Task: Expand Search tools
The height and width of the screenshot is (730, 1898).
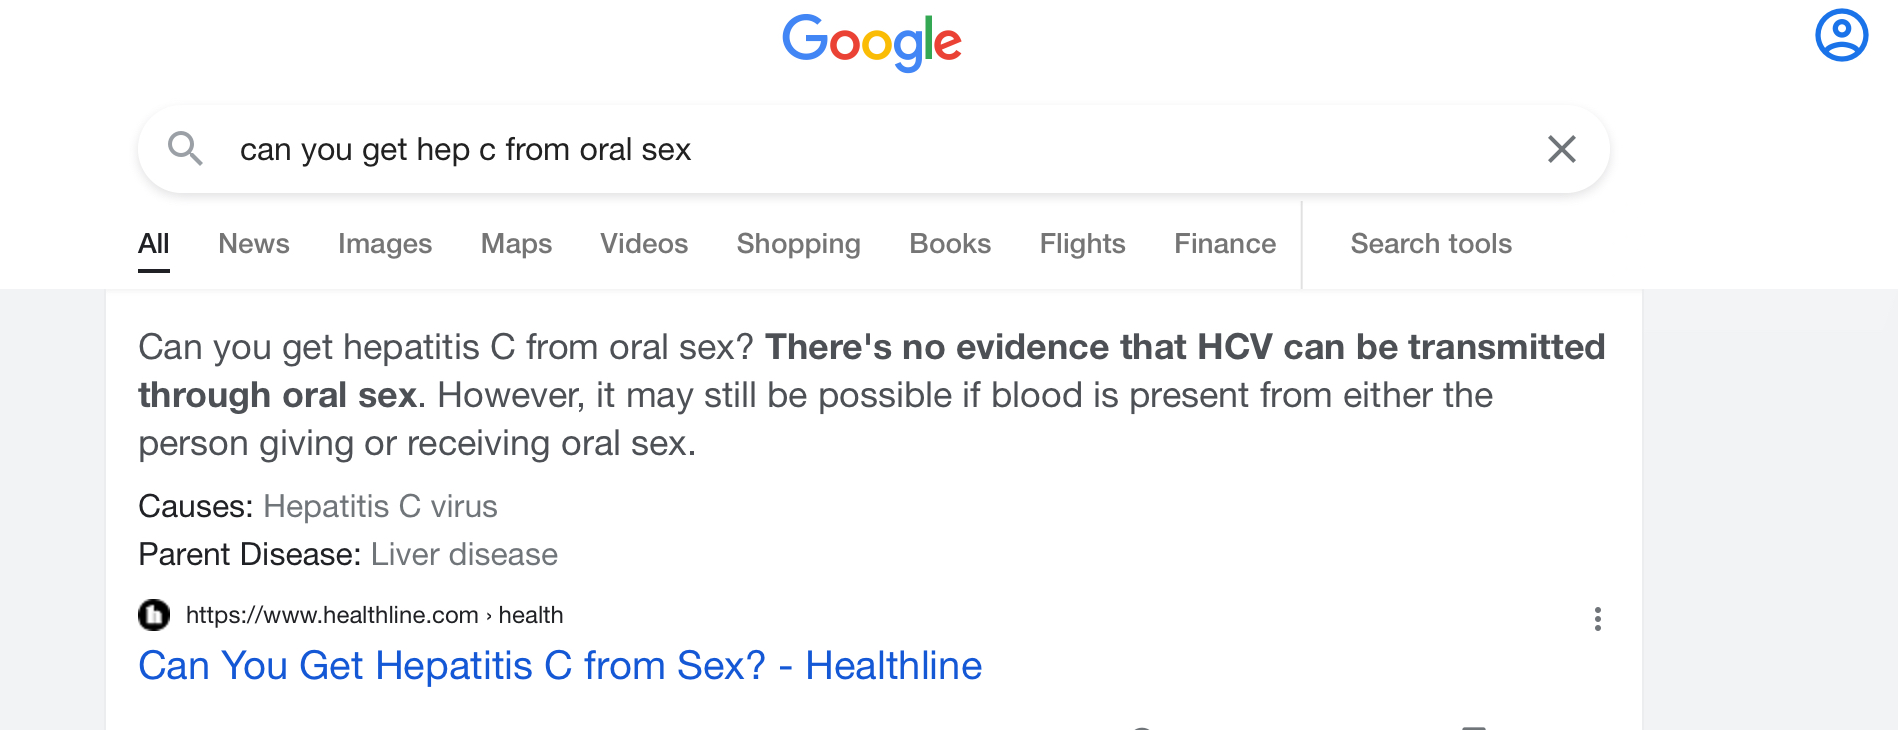Action: pyautogui.click(x=1431, y=243)
